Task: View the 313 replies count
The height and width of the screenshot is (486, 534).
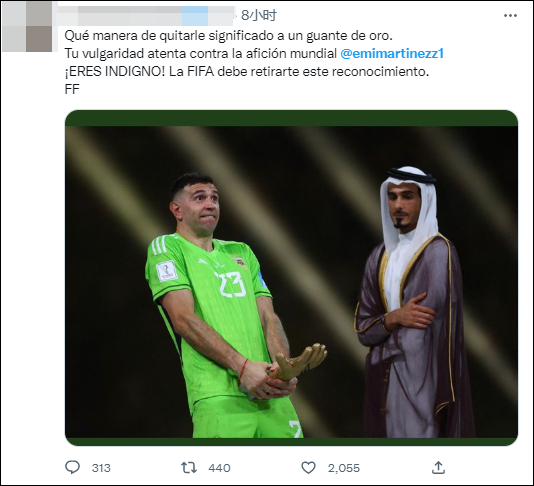Action: pyautogui.click(x=101, y=468)
